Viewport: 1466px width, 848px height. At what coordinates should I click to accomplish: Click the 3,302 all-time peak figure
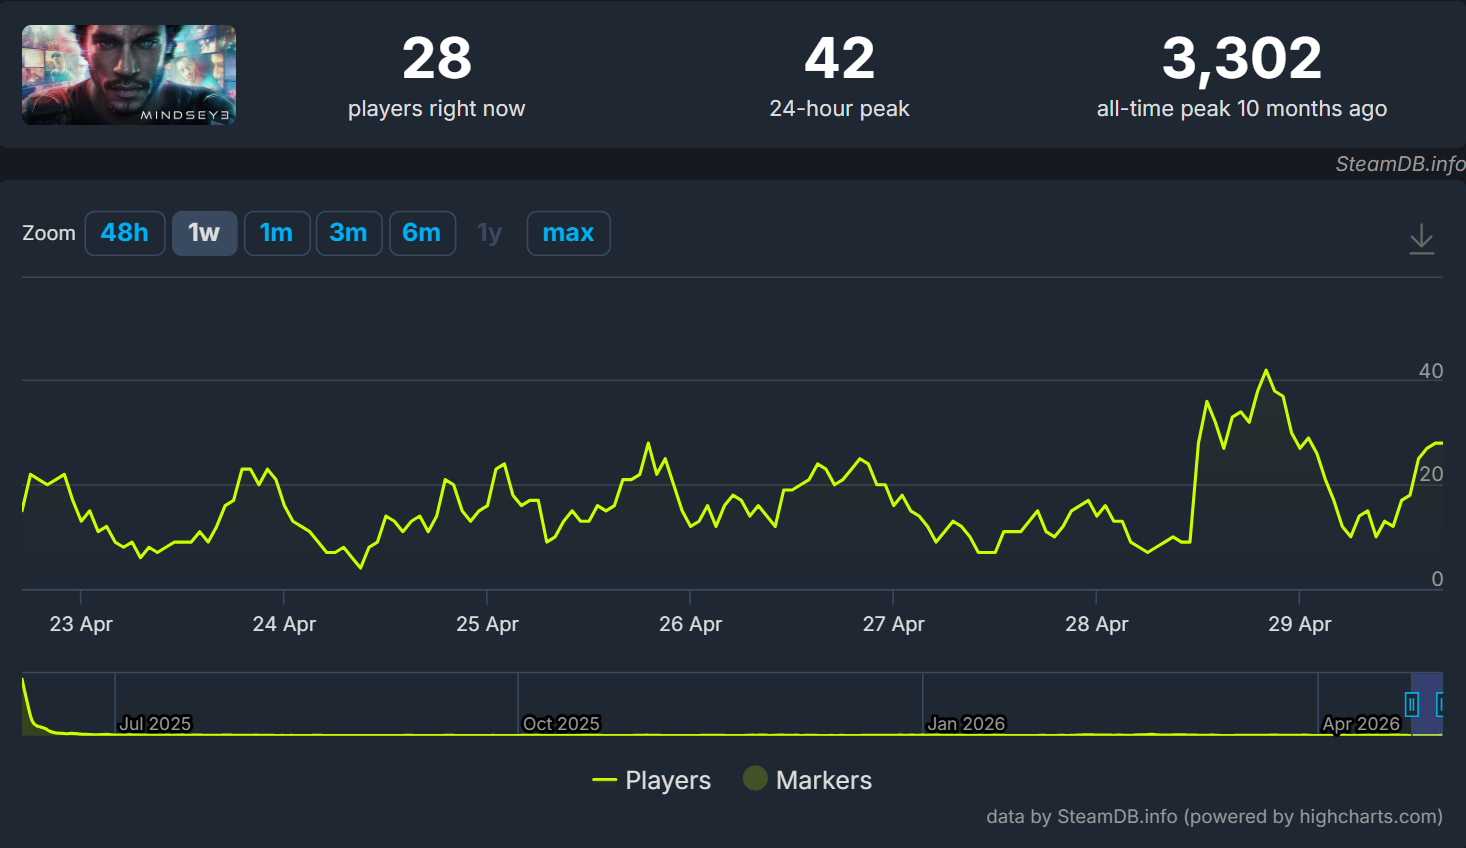[x=1241, y=58]
